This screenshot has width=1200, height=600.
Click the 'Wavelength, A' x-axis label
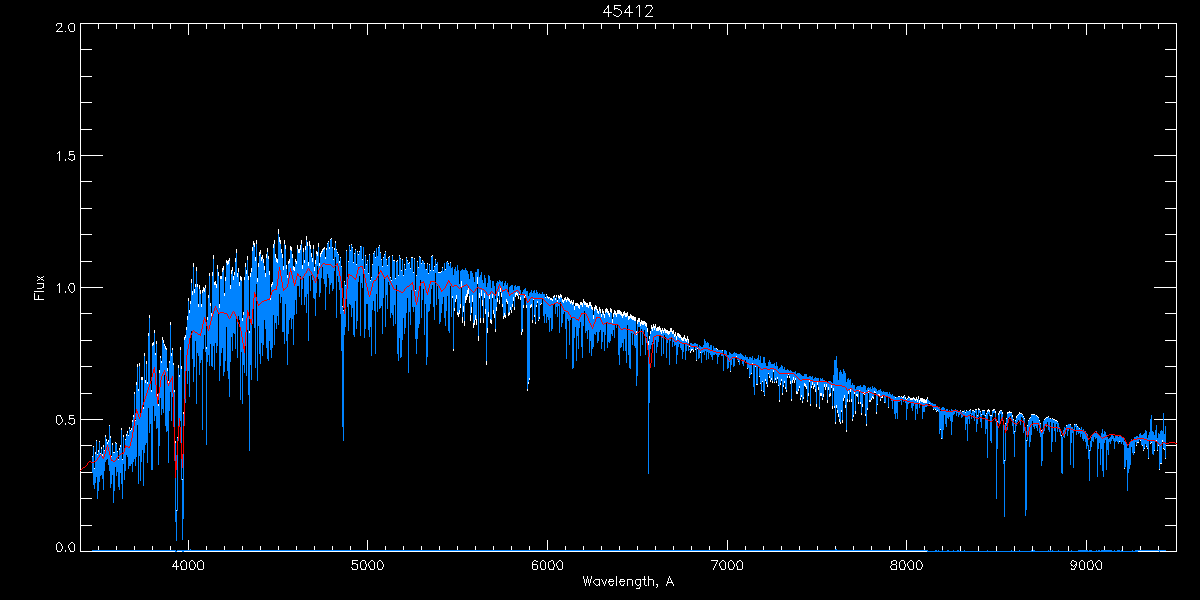tap(627, 581)
